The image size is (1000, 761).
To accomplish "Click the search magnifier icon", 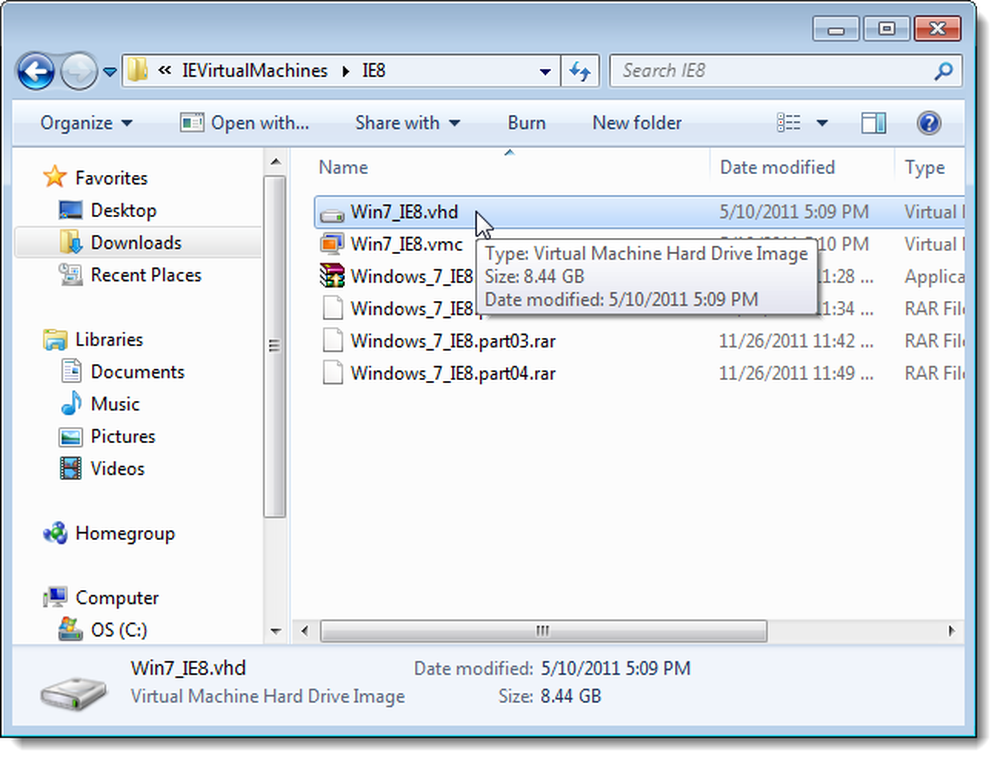I will tap(943, 71).
